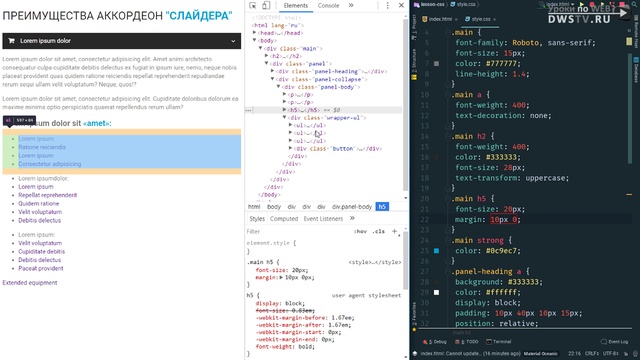Image resolution: width=640 pixels, height=360 pixels.
Task: Toggle tool window button in IDE status bar
Action: click(415, 353)
